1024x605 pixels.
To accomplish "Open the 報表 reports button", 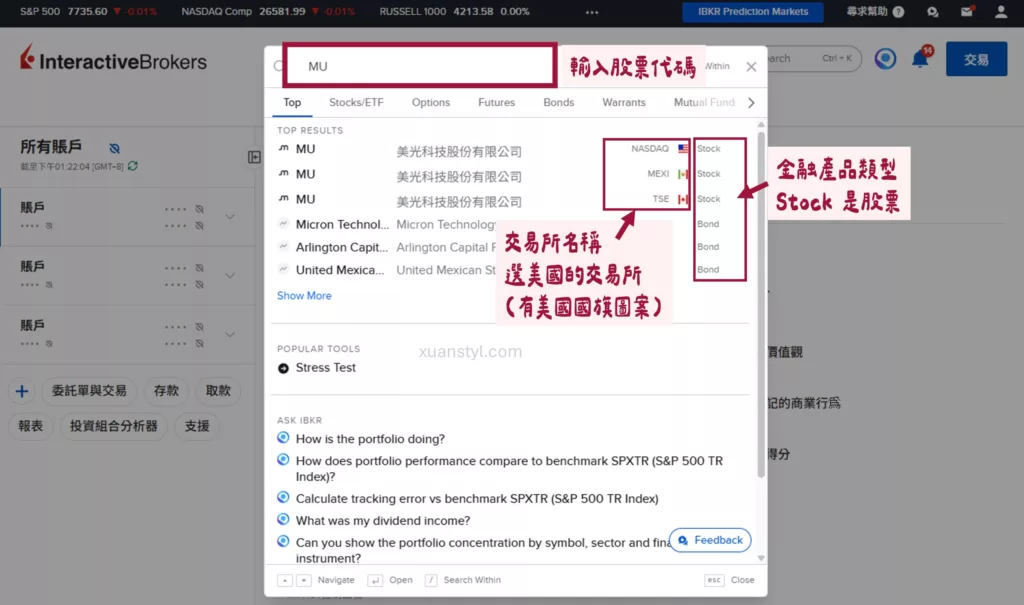I will point(31,426).
